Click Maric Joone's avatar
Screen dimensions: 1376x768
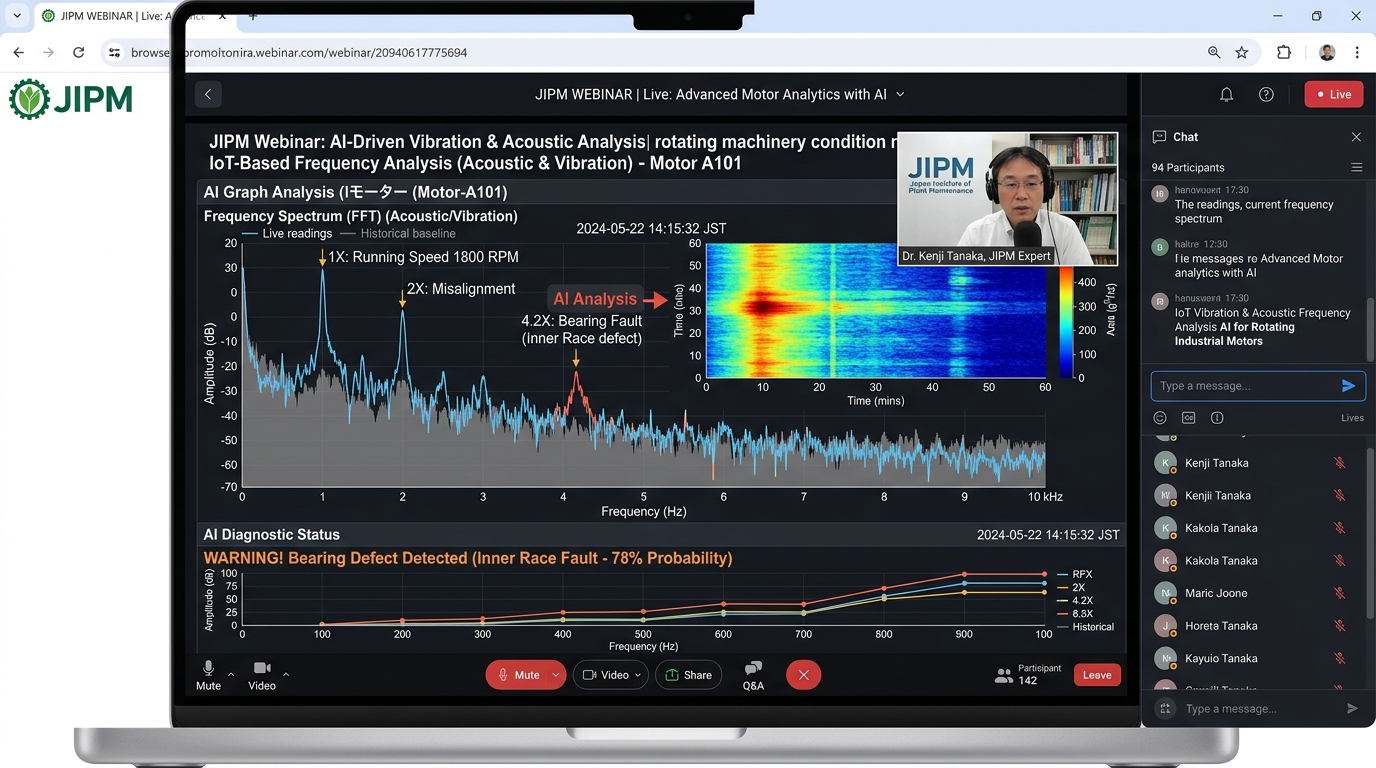click(1165, 593)
